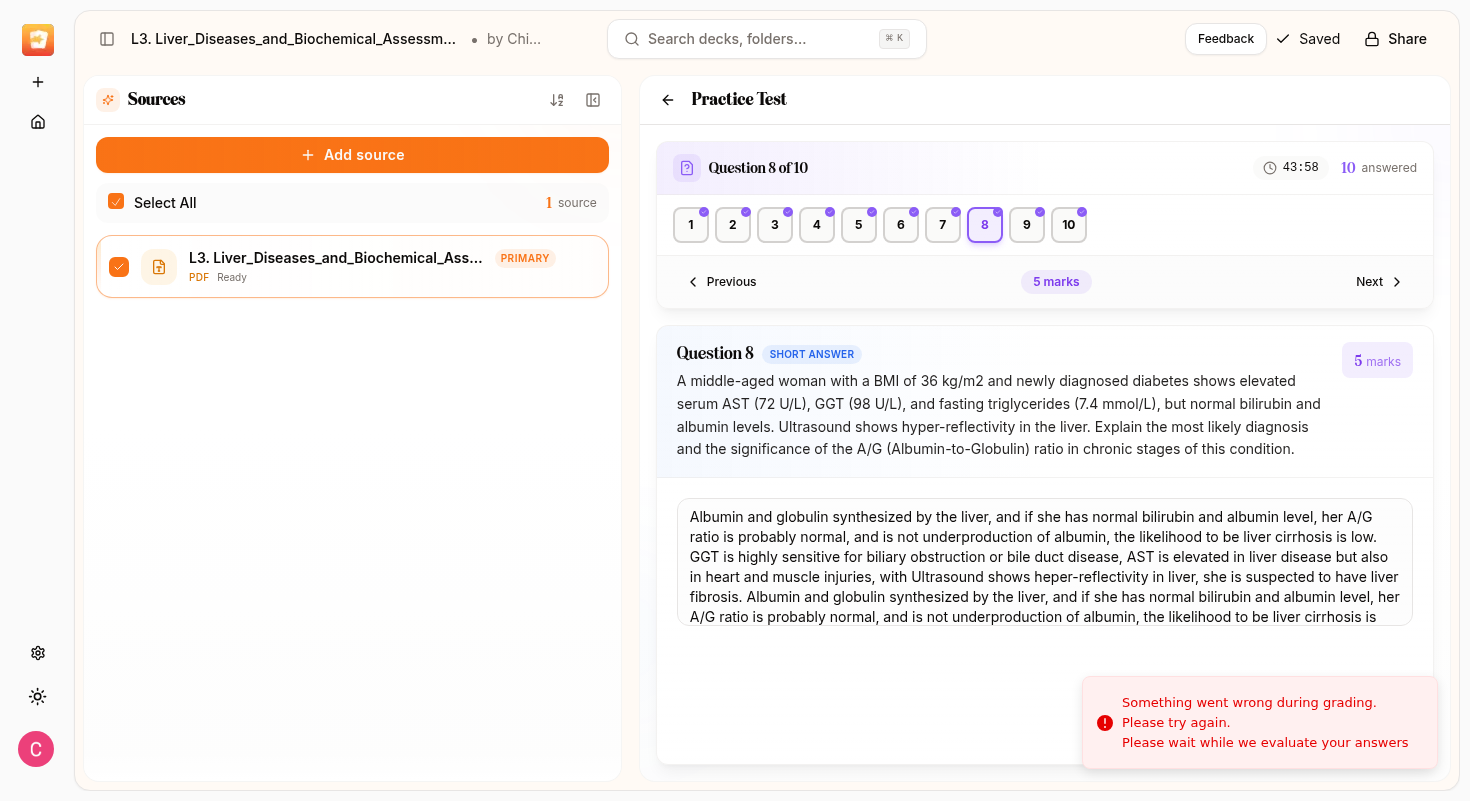Click the plus icon in left sidebar
Viewport: 1470px width, 801px height.
click(38, 82)
